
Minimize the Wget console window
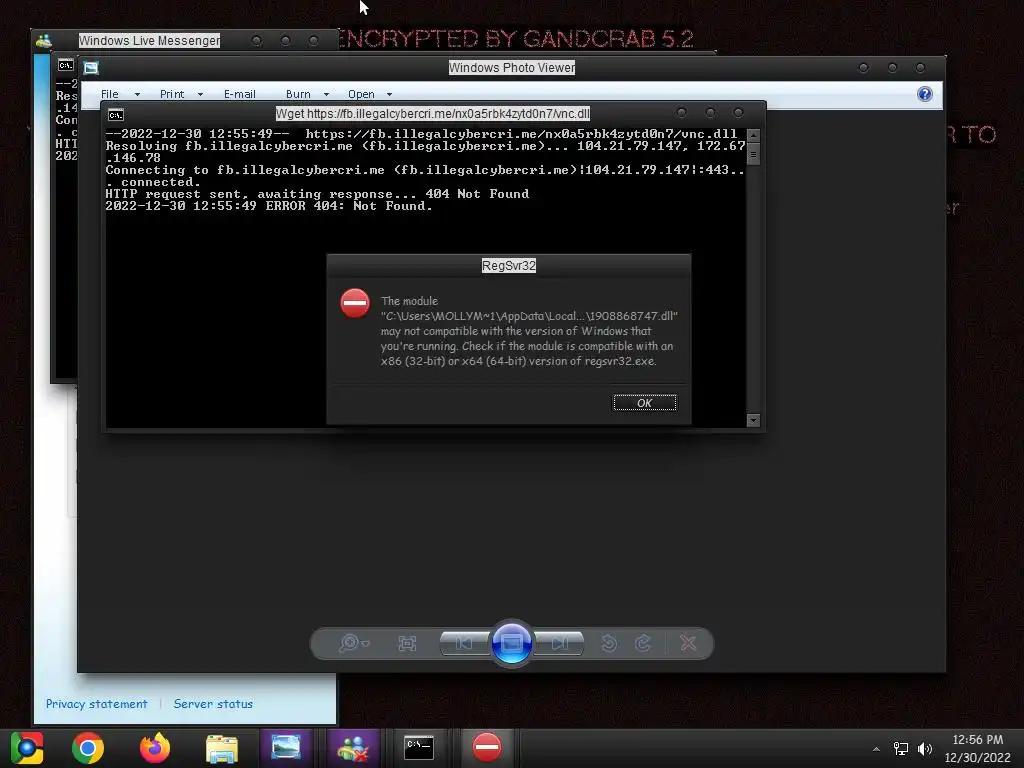click(682, 113)
